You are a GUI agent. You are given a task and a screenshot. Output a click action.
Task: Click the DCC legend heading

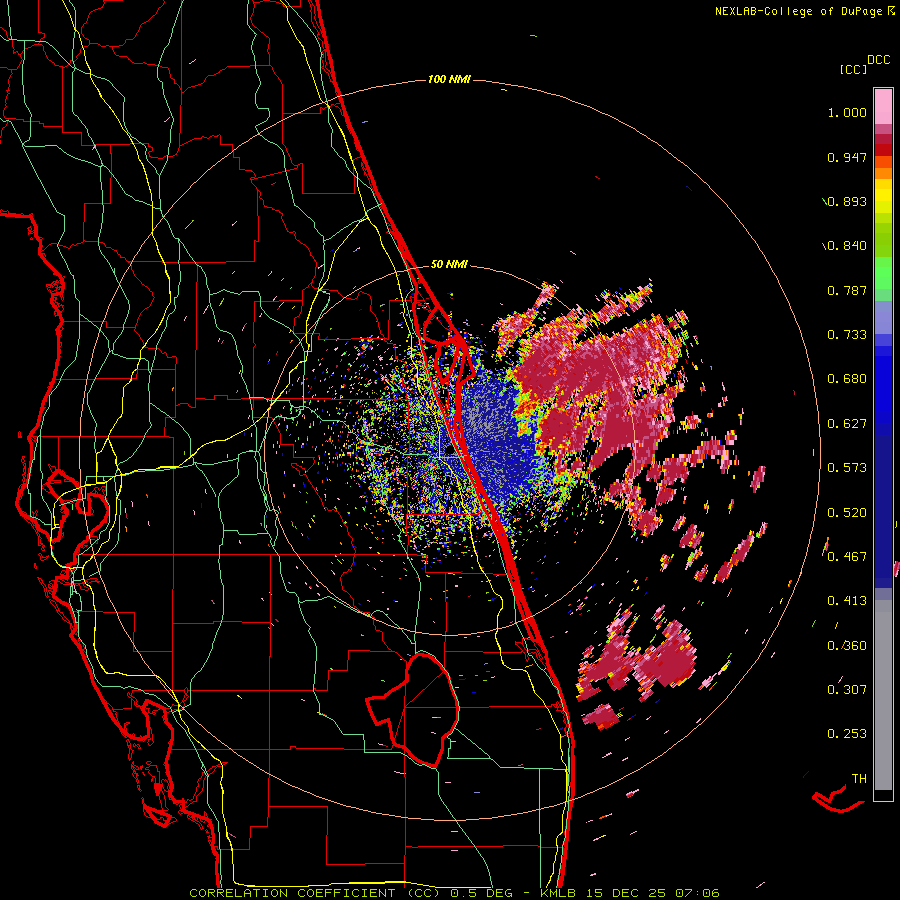[x=878, y=60]
